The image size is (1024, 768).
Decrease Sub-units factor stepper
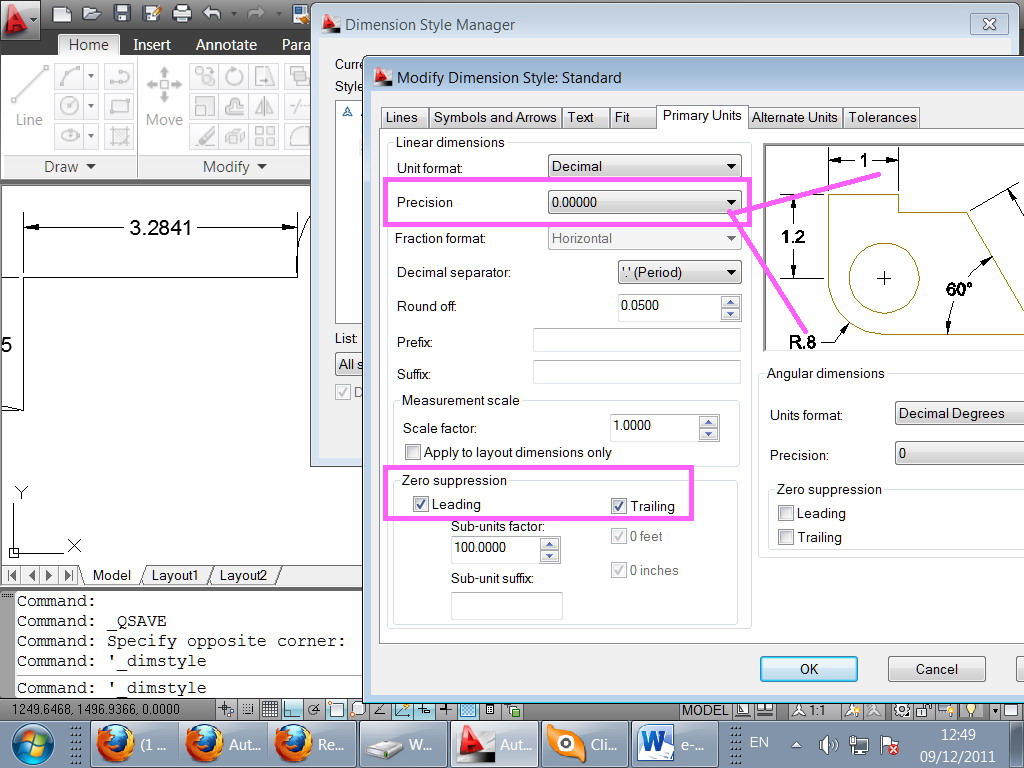[x=550, y=556]
